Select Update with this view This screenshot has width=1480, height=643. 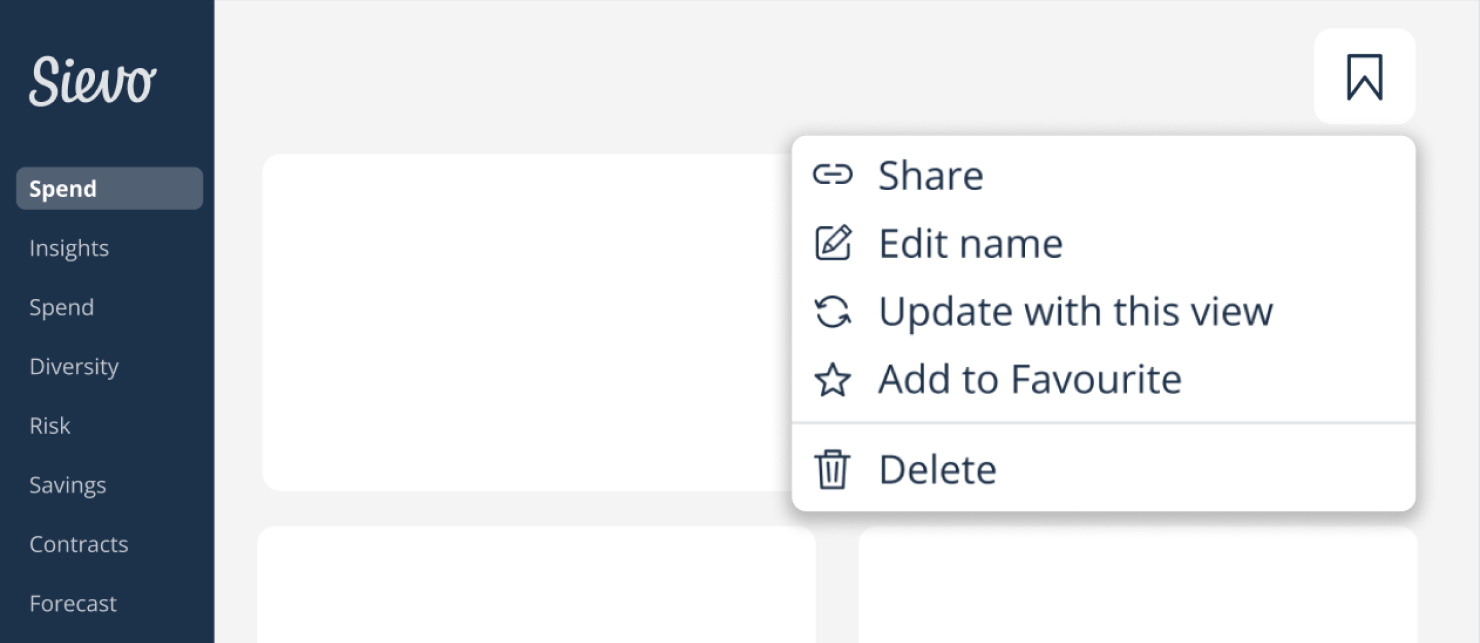click(x=1075, y=312)
